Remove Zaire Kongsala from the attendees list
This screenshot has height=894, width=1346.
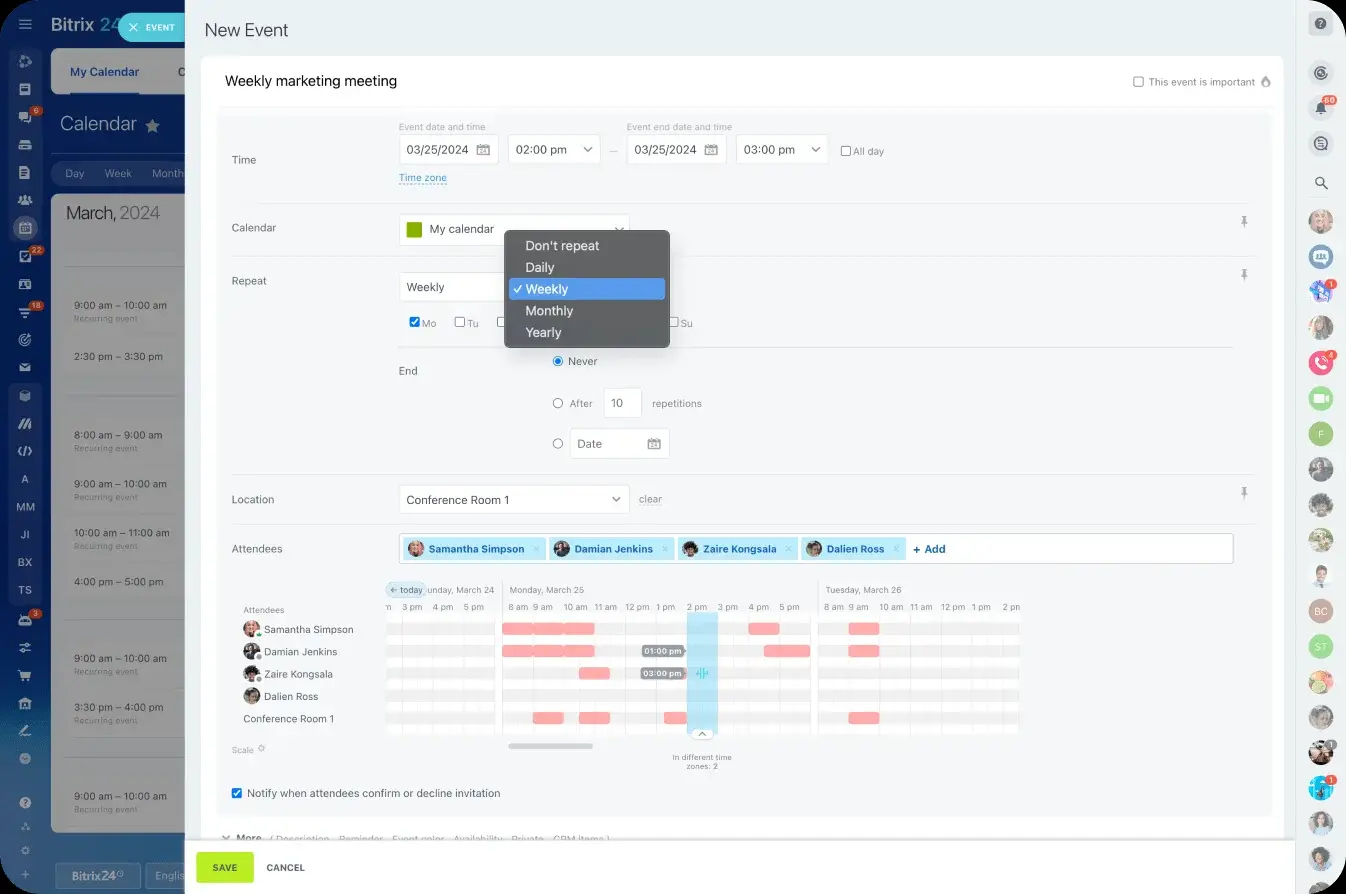click(x=789, y=548)
